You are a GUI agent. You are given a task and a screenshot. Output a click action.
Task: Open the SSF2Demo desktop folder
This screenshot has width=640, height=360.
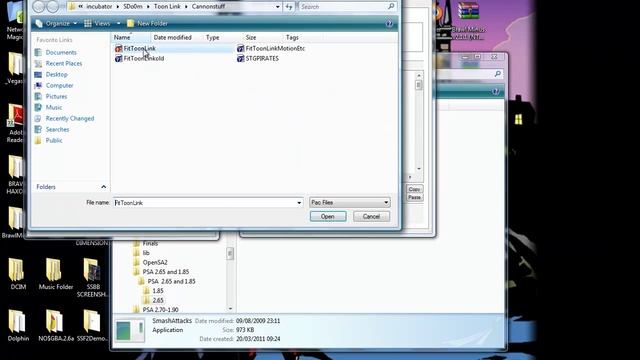[x=92, y=325]
